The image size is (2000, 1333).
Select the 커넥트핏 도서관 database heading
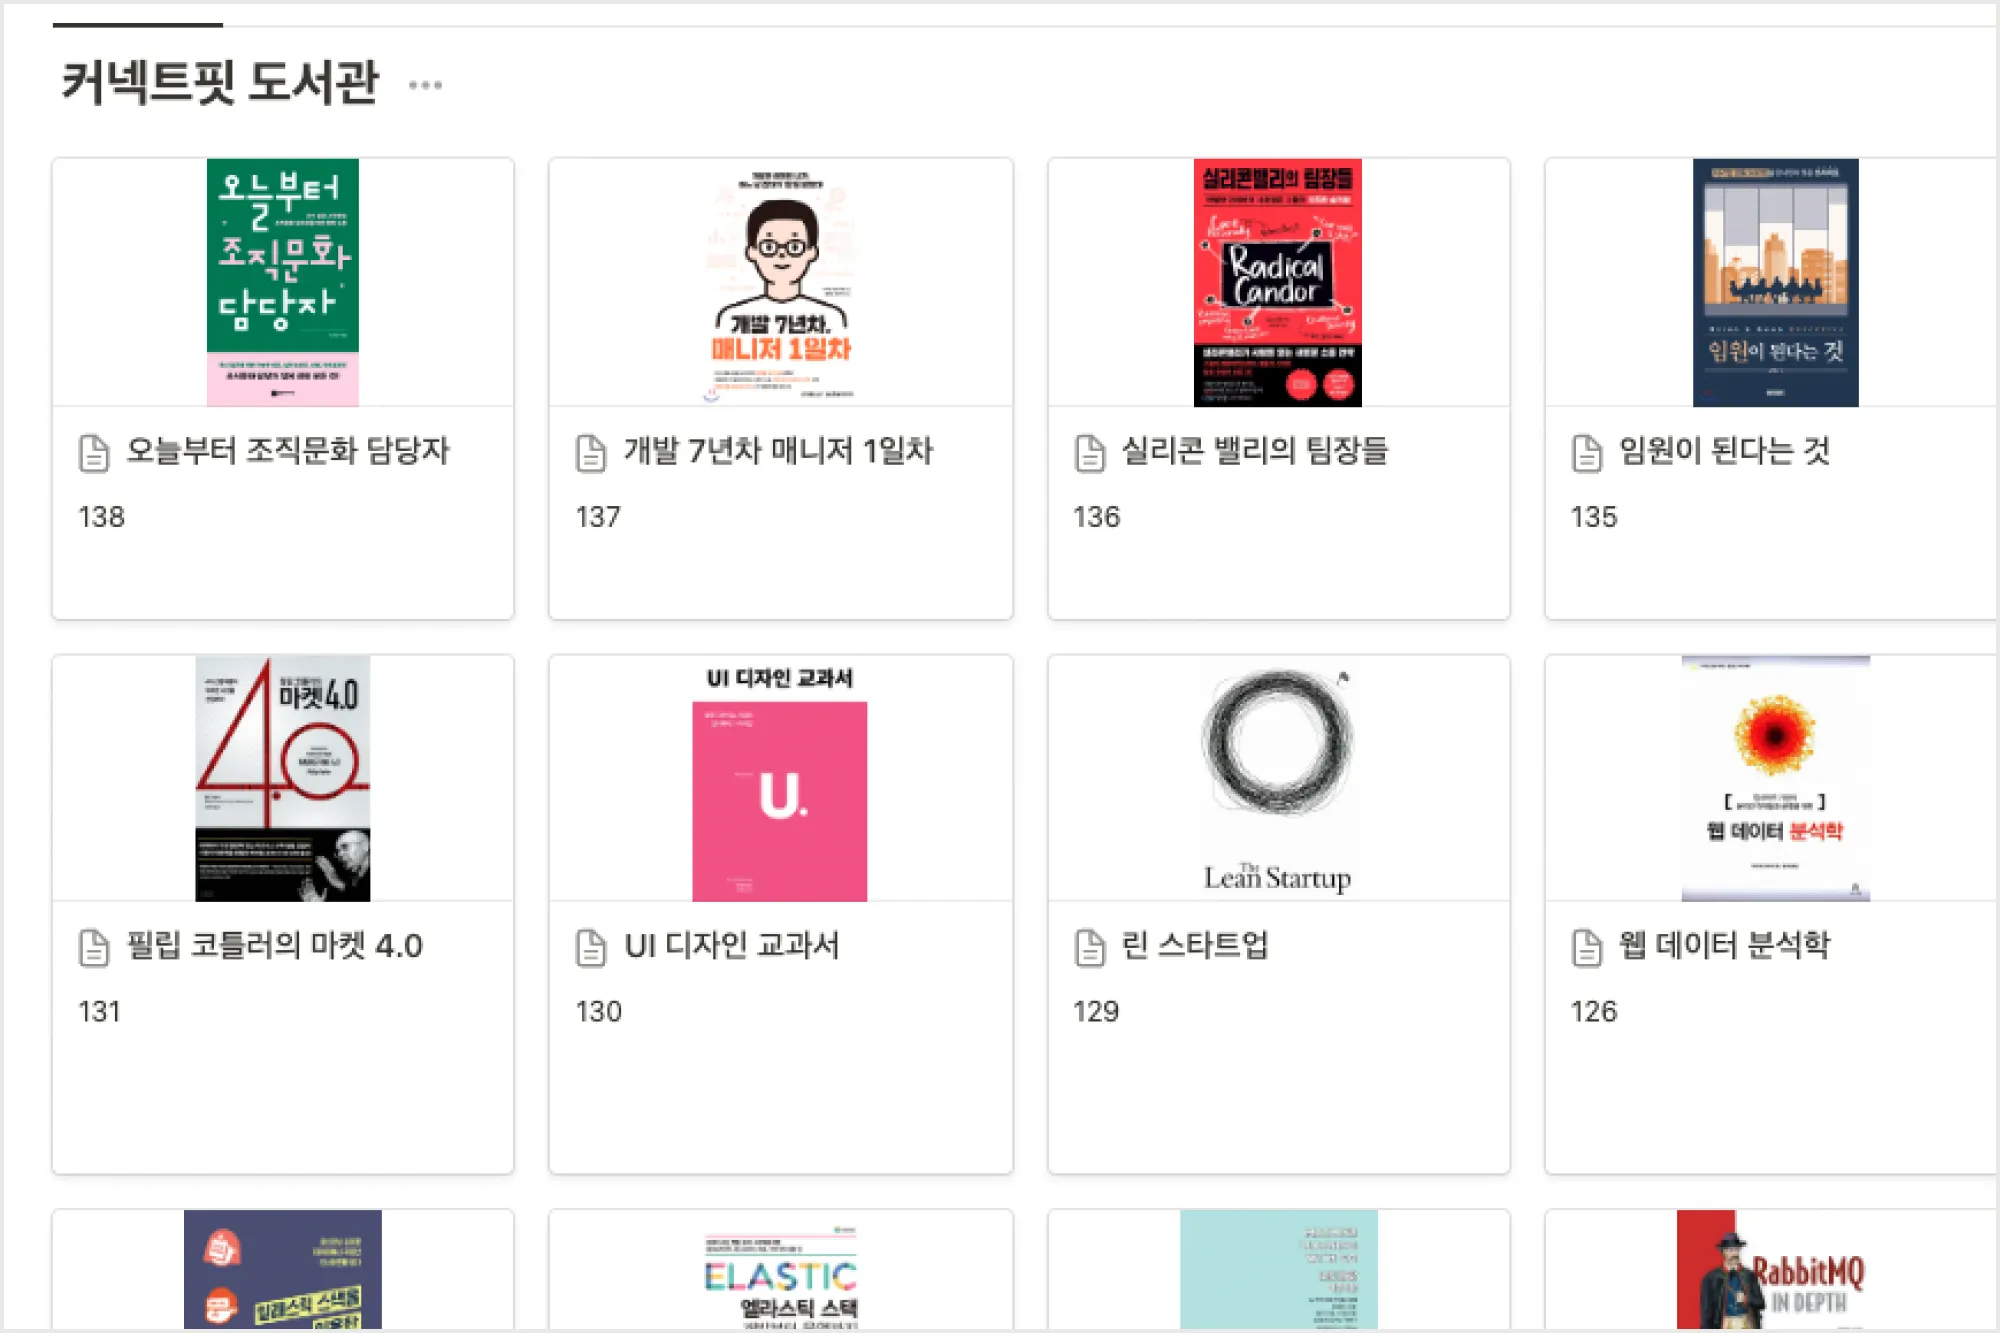point(220,83)
